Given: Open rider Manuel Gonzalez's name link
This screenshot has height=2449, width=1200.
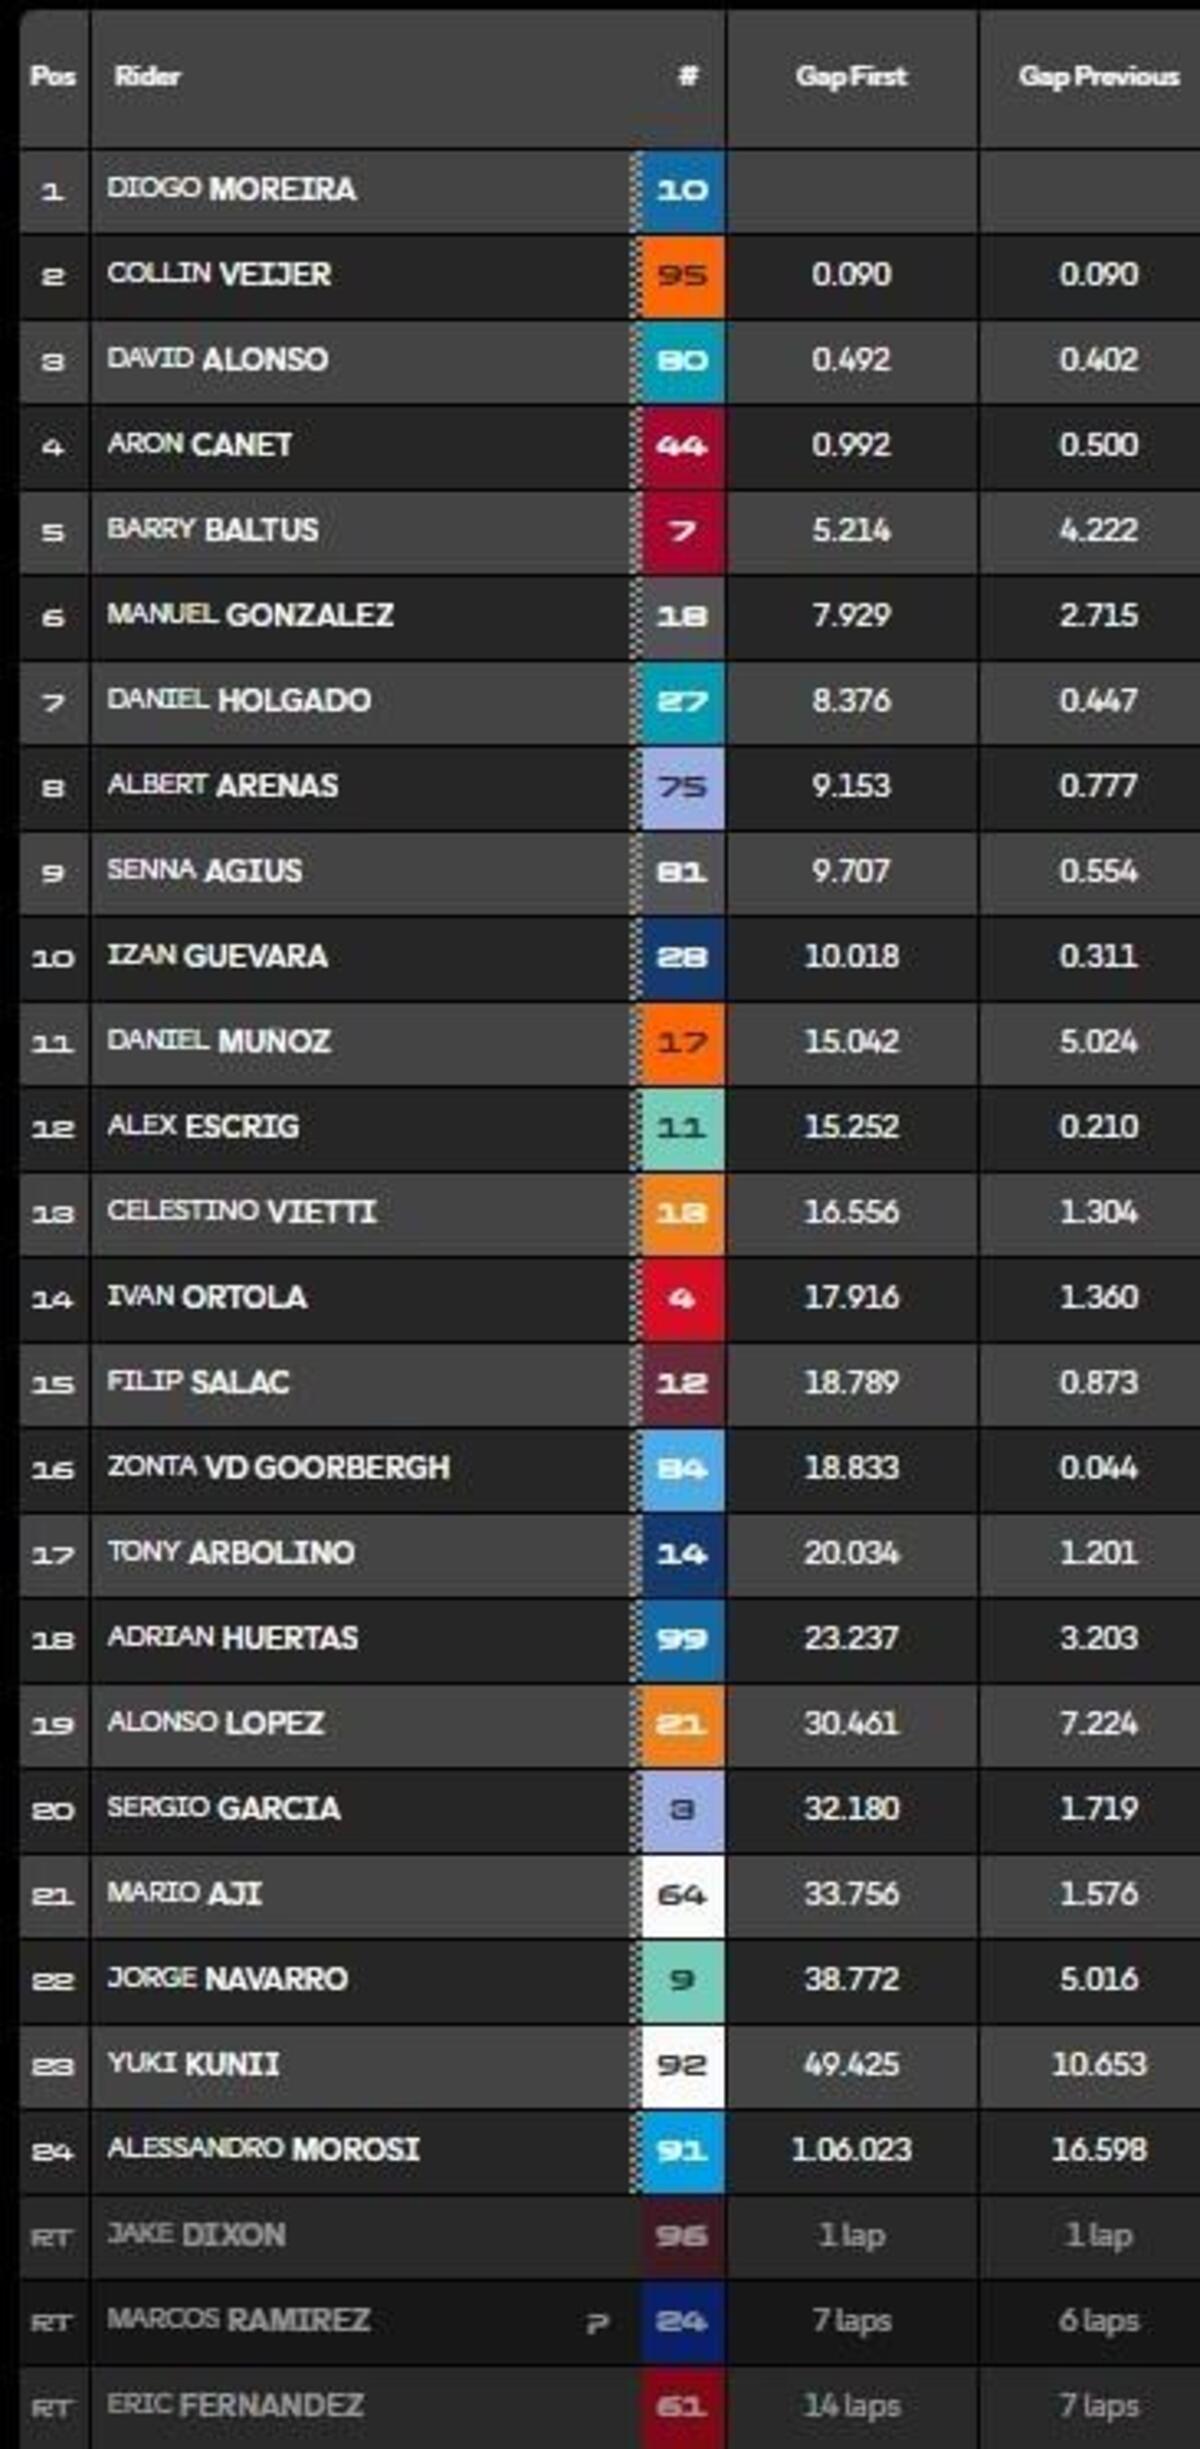Looking at the screenshot, I should [250, 615].
